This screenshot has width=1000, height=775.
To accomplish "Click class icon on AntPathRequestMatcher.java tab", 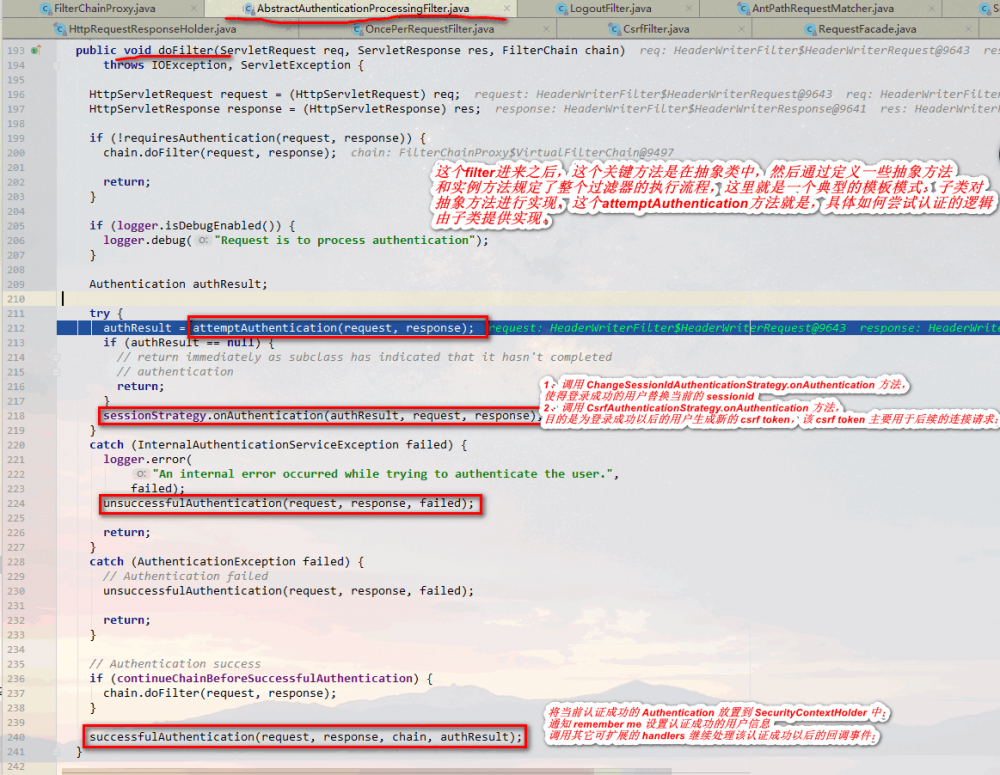I will [x=743, y=9].
